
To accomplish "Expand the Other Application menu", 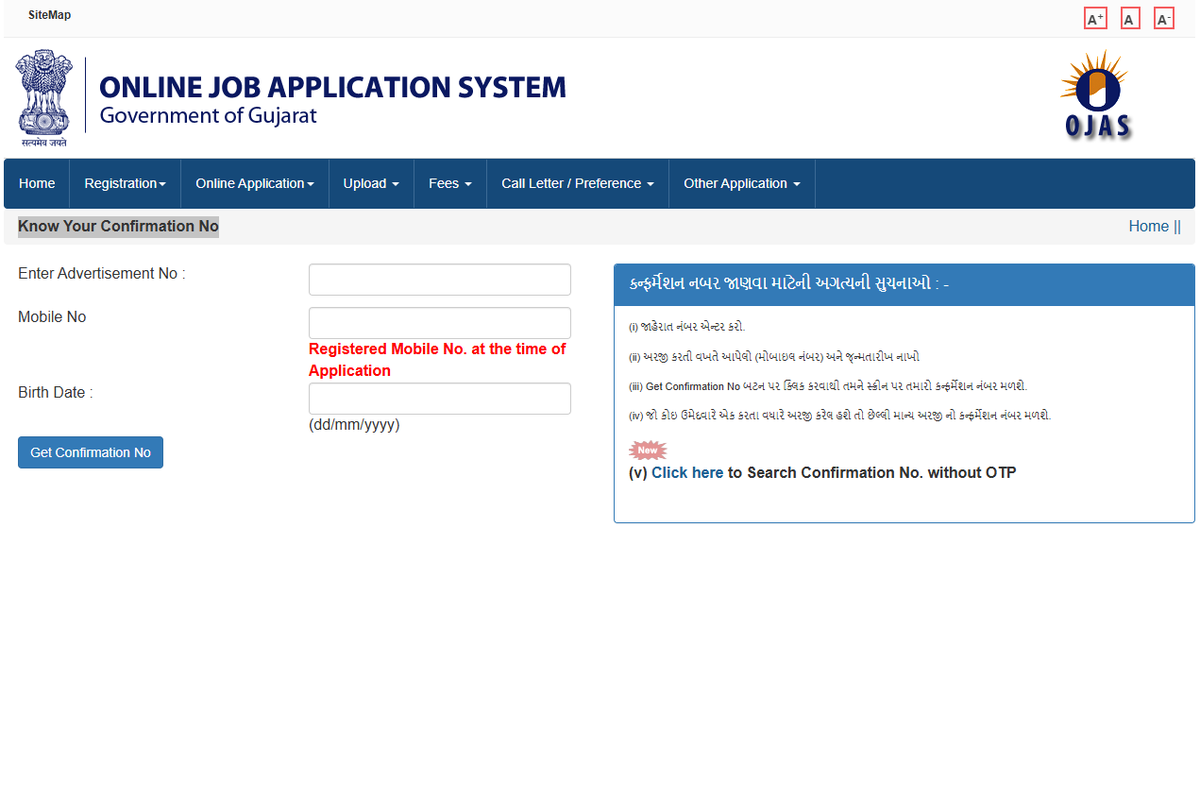I will [742, 183].
